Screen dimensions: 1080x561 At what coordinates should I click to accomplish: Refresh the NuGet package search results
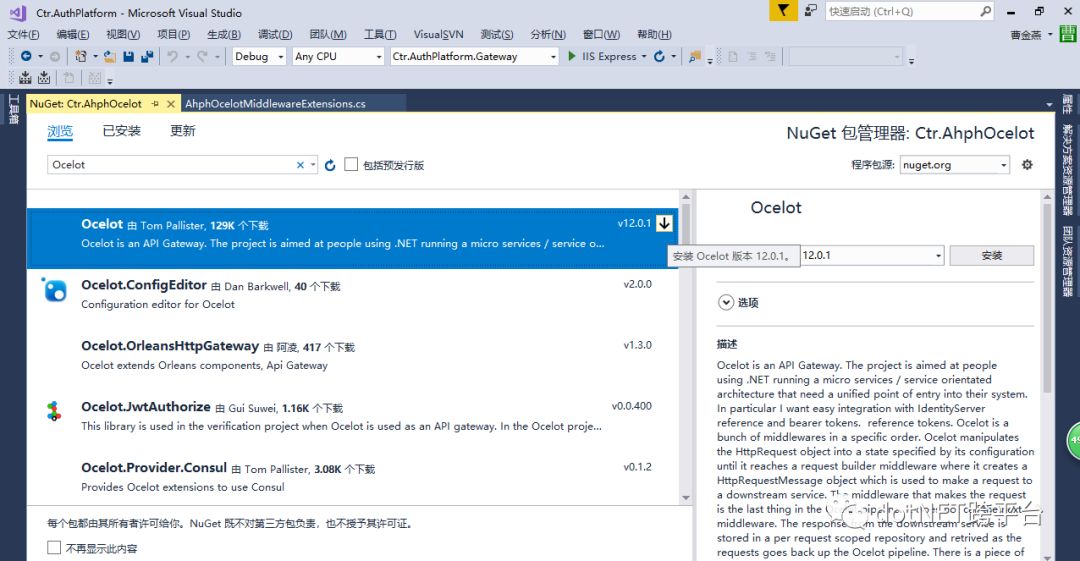point(330,165)
